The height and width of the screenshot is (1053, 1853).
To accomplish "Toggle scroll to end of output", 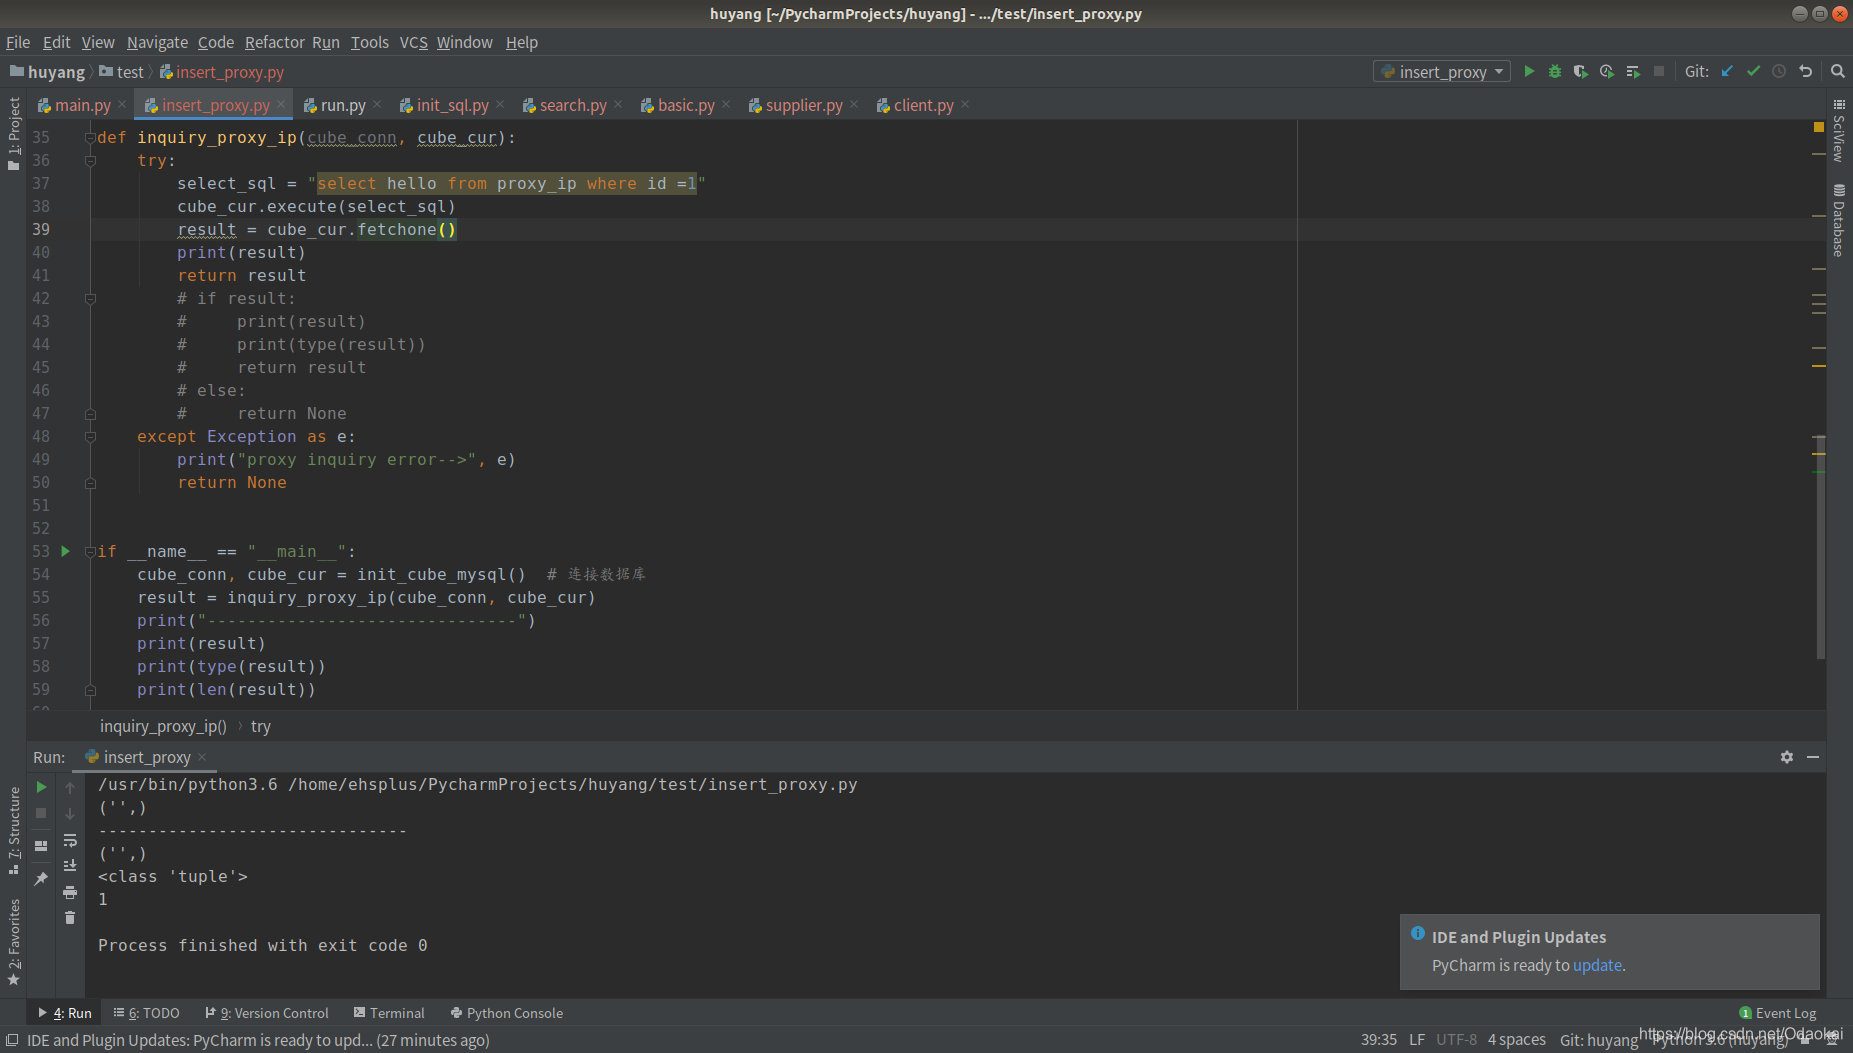I will pyautogui.click(x=70, y=865).
